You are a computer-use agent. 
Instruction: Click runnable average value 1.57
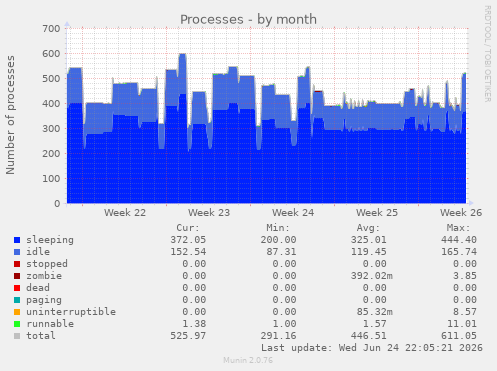[x=375, y=324]
